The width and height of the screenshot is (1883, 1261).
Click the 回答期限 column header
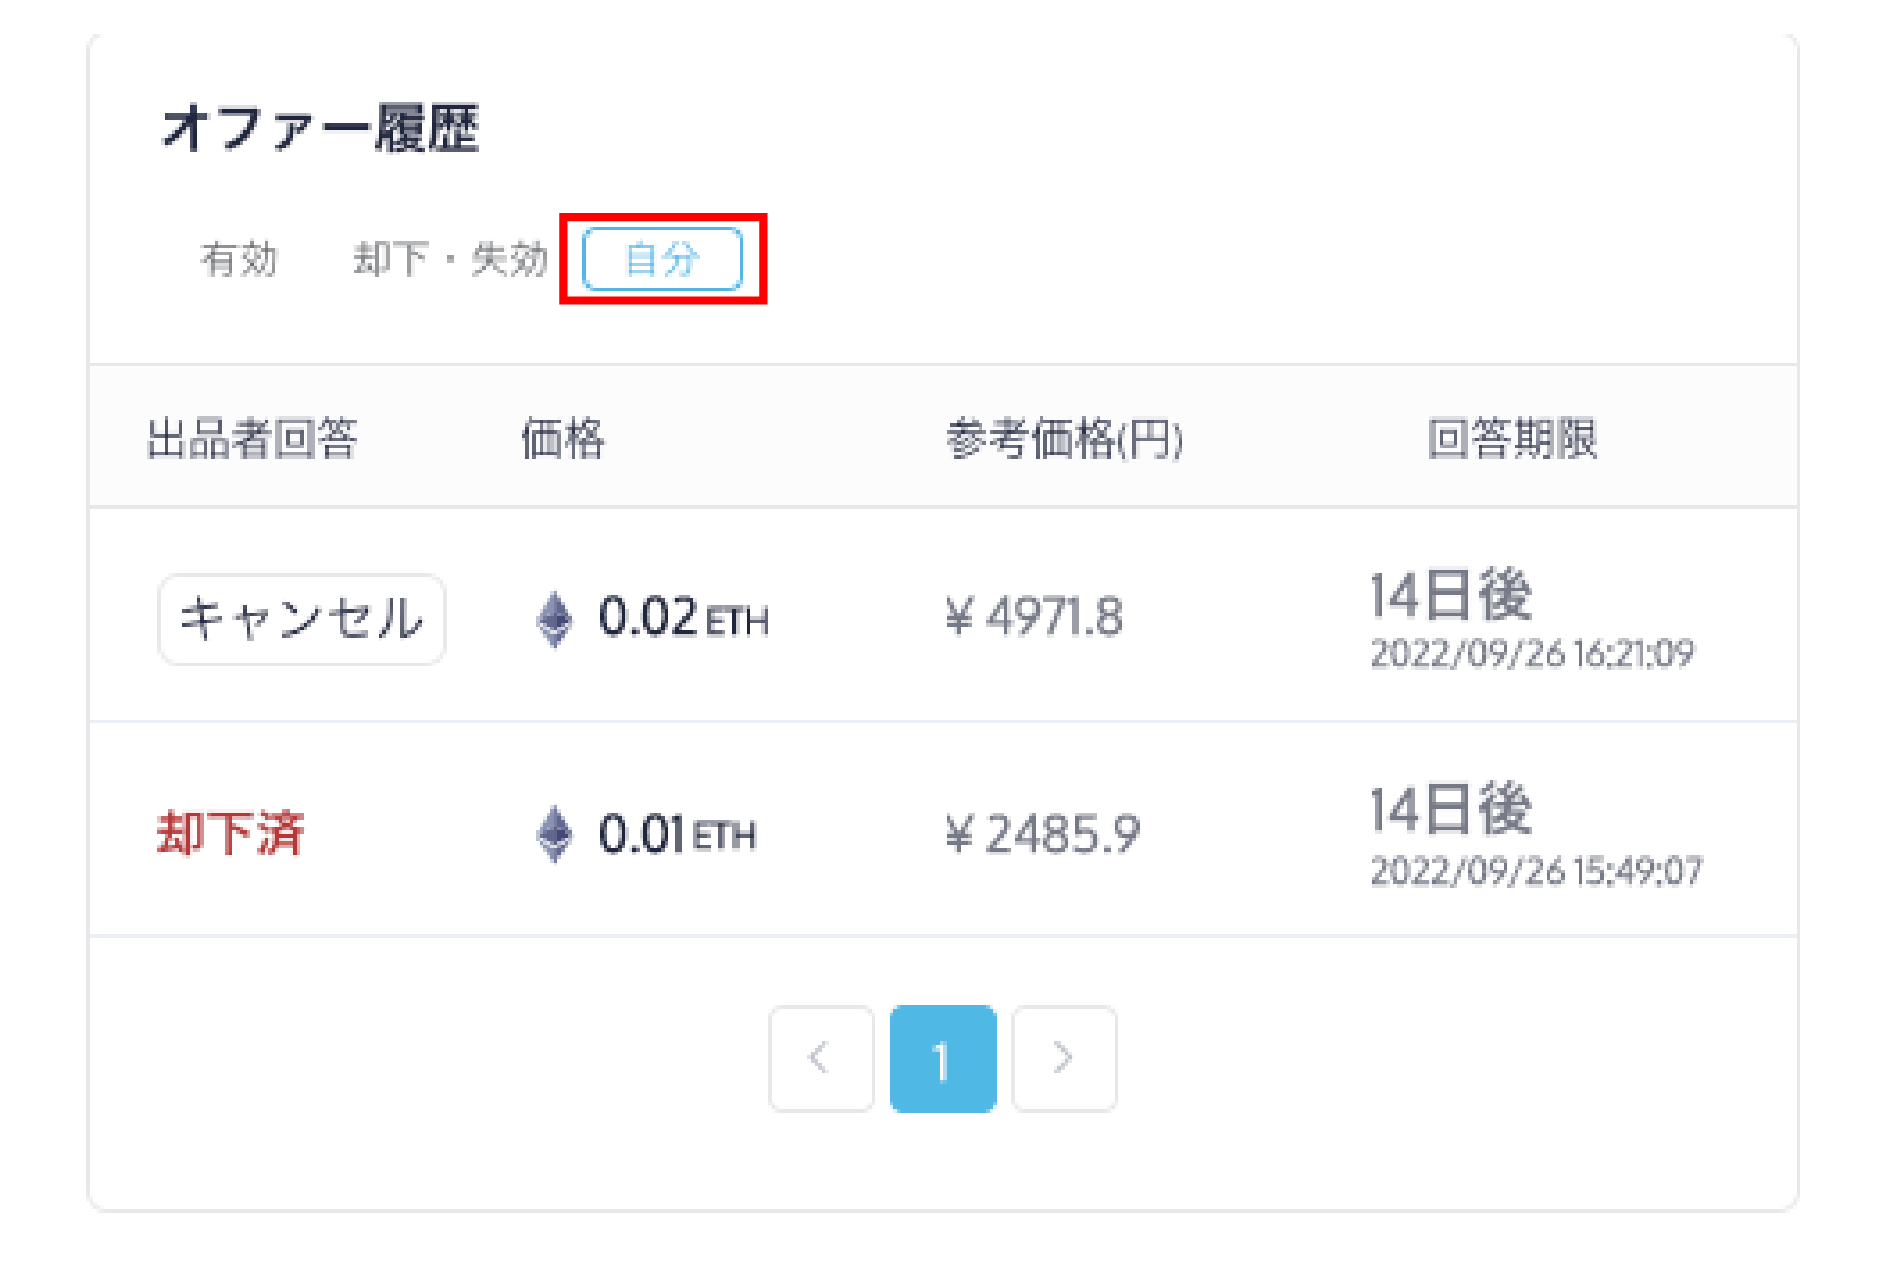tap(1511, 438)
